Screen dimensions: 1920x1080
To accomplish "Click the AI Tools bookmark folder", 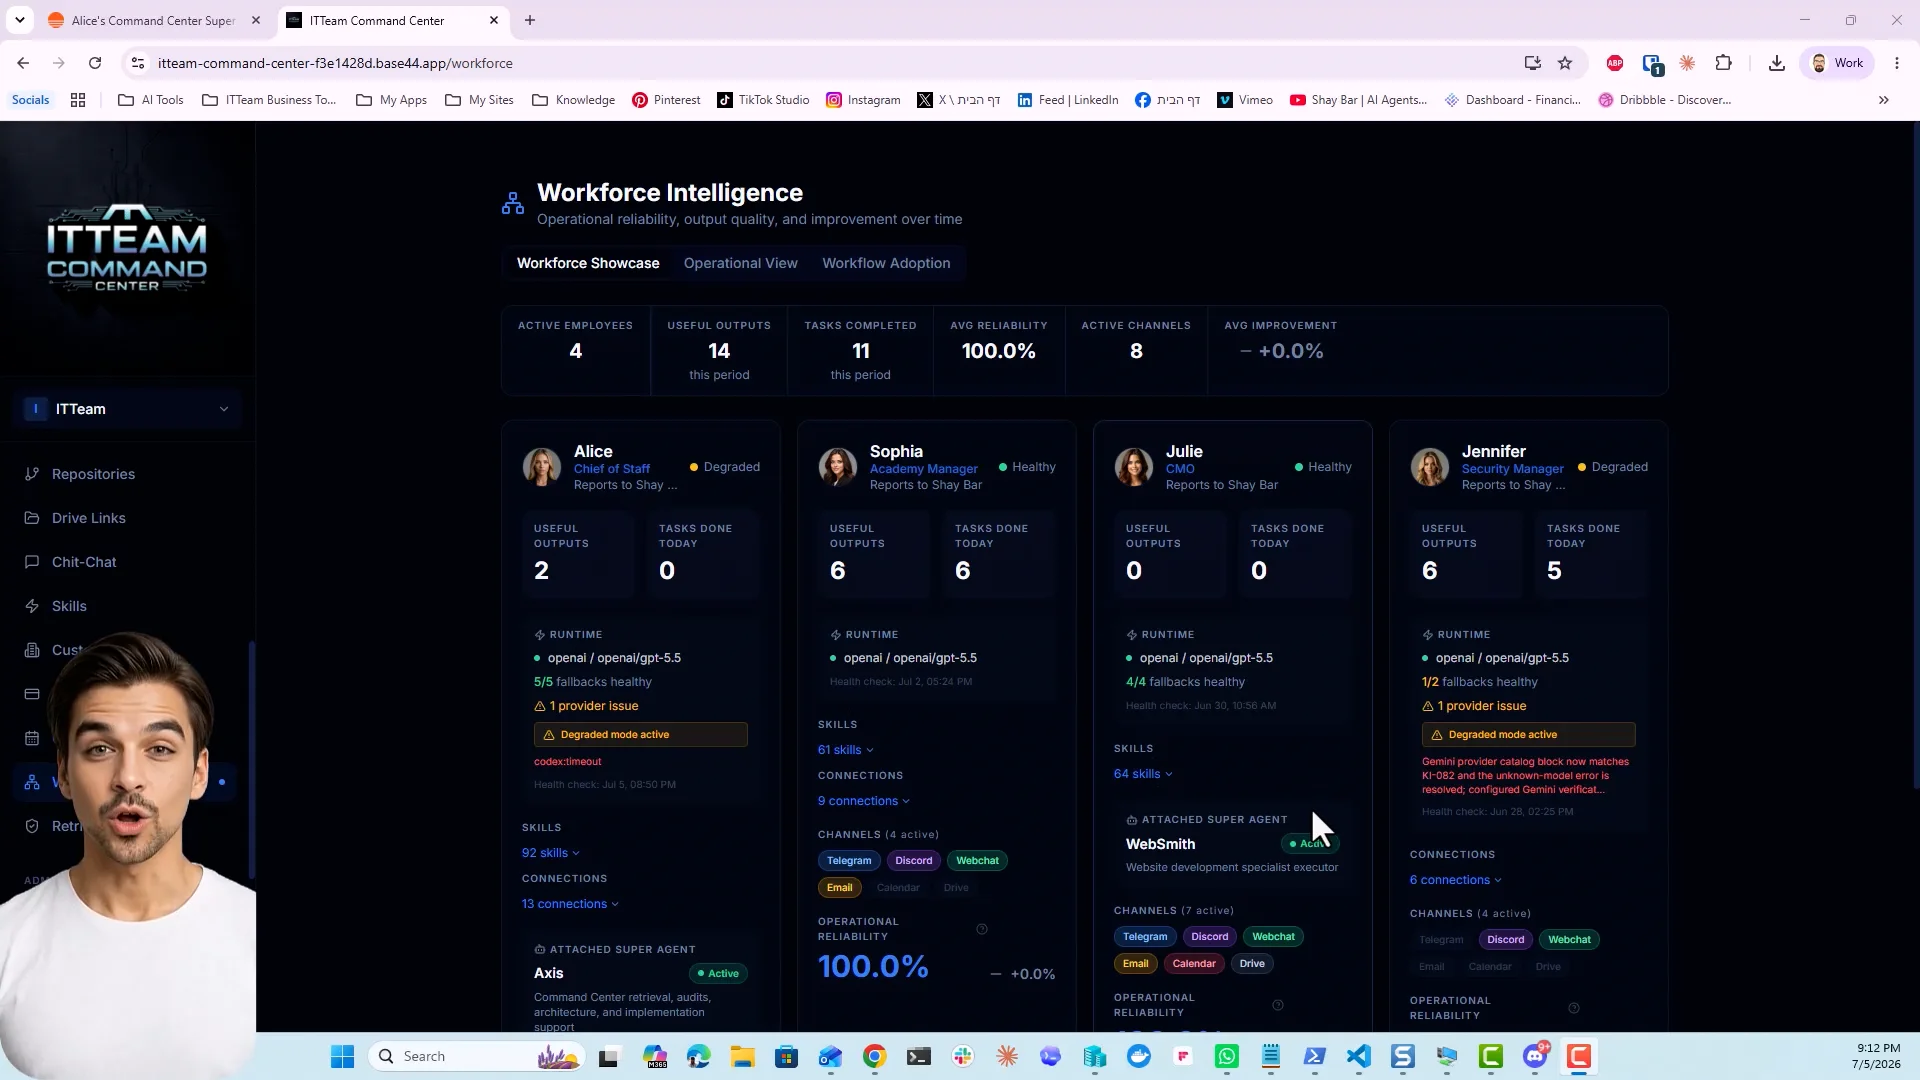I will pos(151,100).
